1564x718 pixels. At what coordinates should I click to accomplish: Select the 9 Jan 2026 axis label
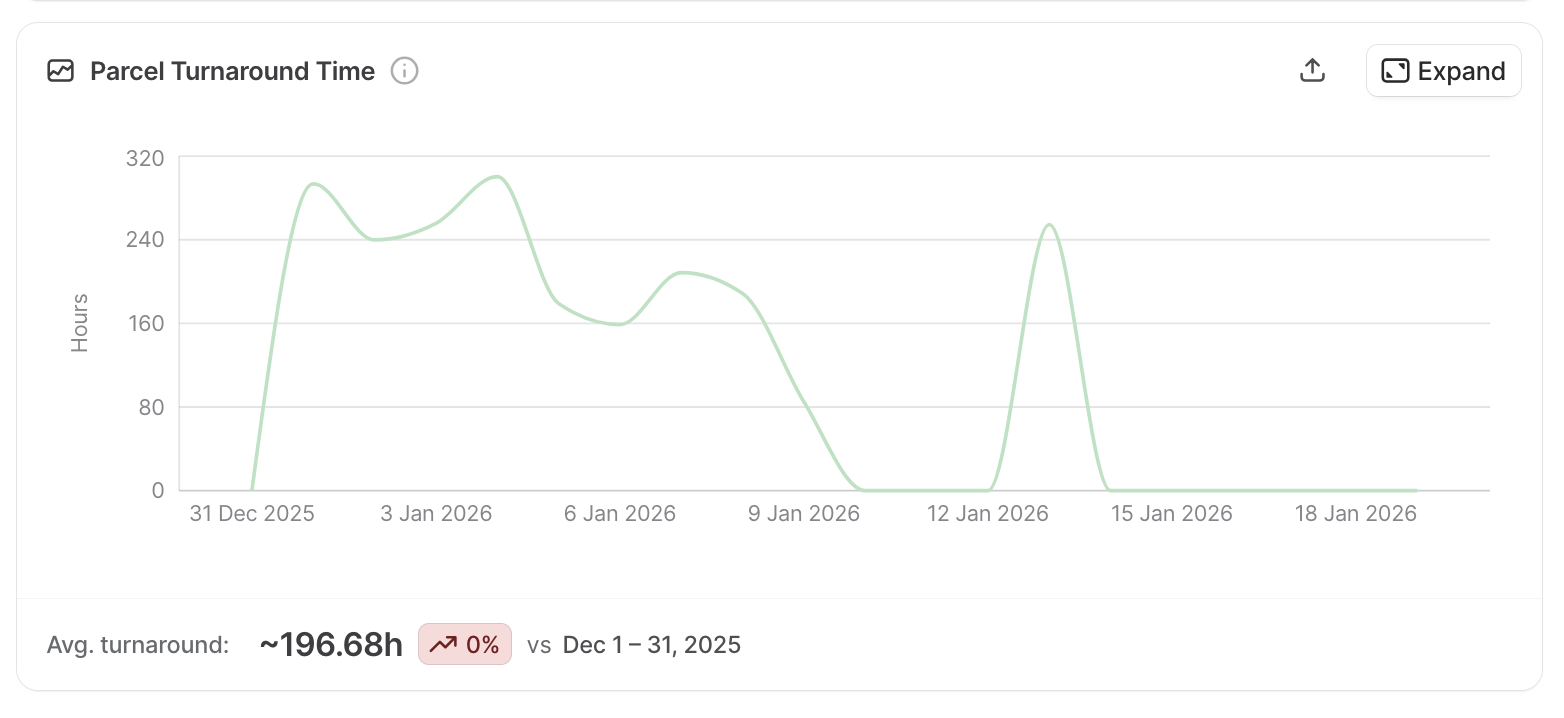[803, 513]
